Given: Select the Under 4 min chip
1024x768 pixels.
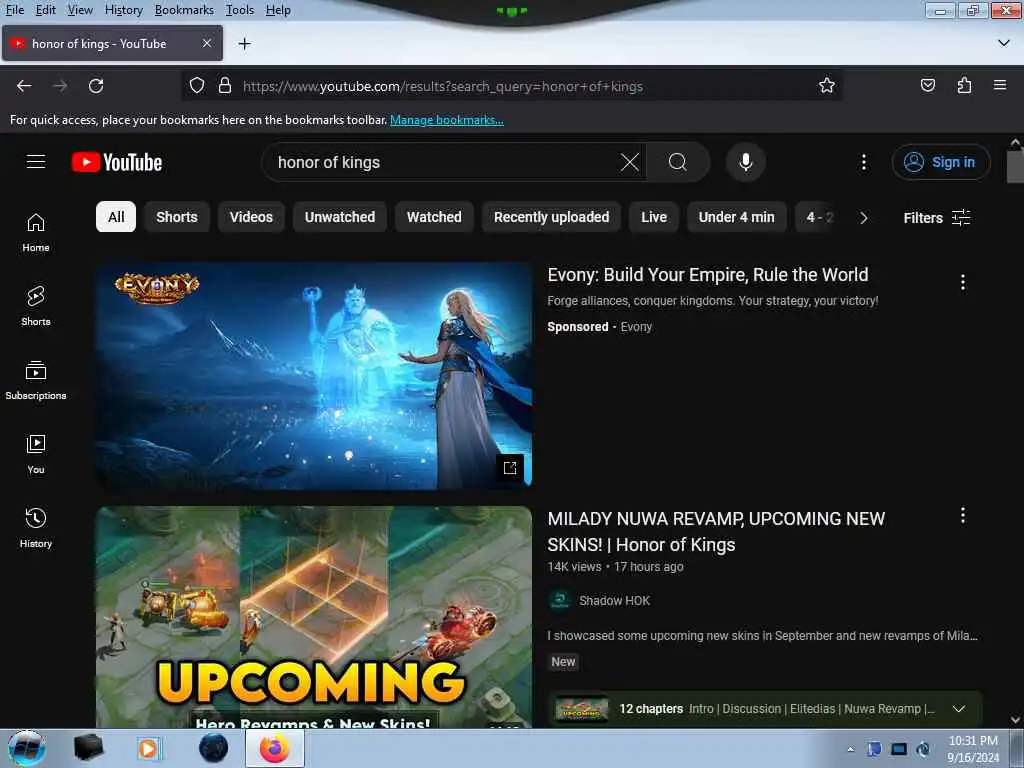Looking at the screenshot, I should 736,217.
